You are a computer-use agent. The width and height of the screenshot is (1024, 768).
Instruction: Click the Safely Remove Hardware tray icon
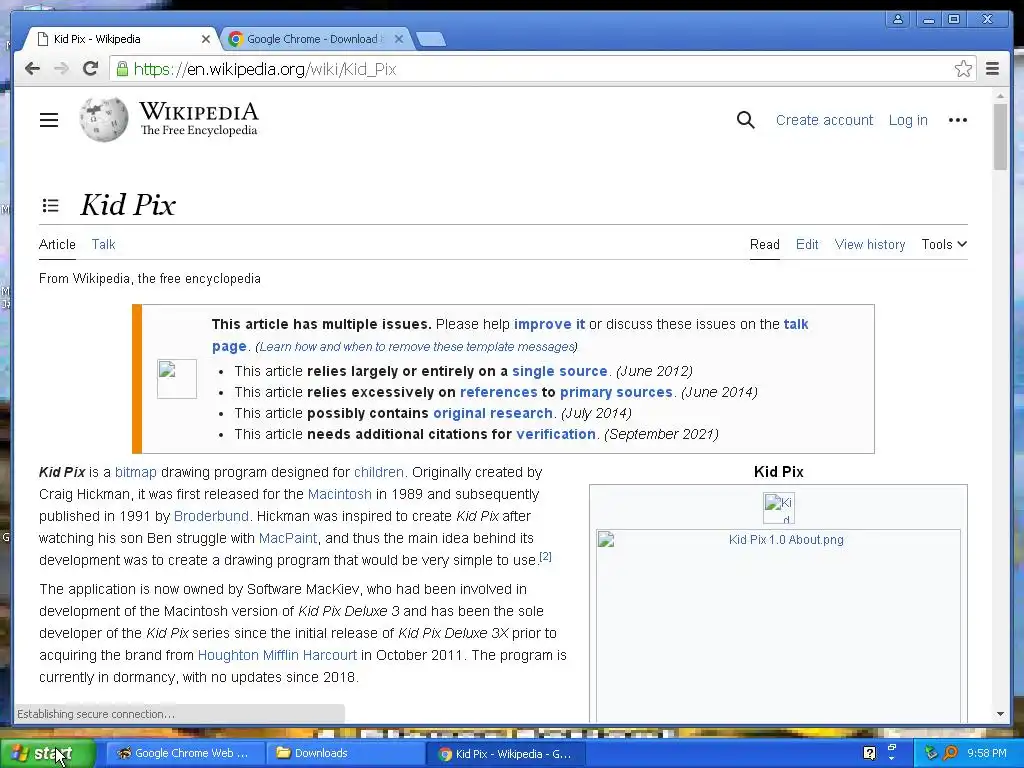pyautogui.click(x=931, y=753)
